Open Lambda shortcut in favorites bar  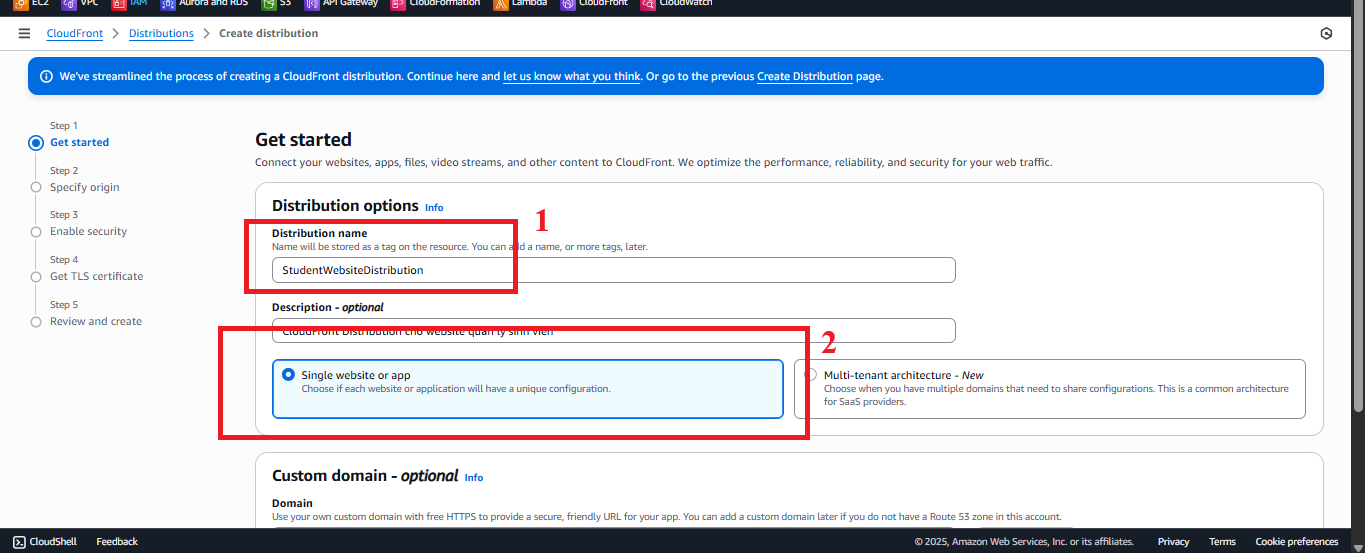520,4
